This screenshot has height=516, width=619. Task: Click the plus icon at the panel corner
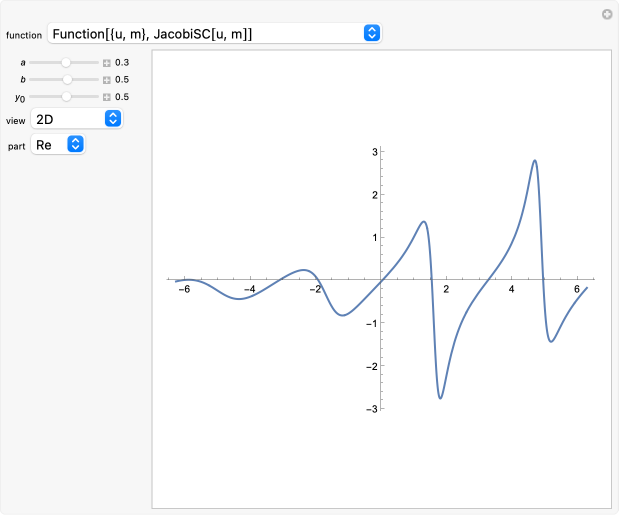(x=607, y=15)
